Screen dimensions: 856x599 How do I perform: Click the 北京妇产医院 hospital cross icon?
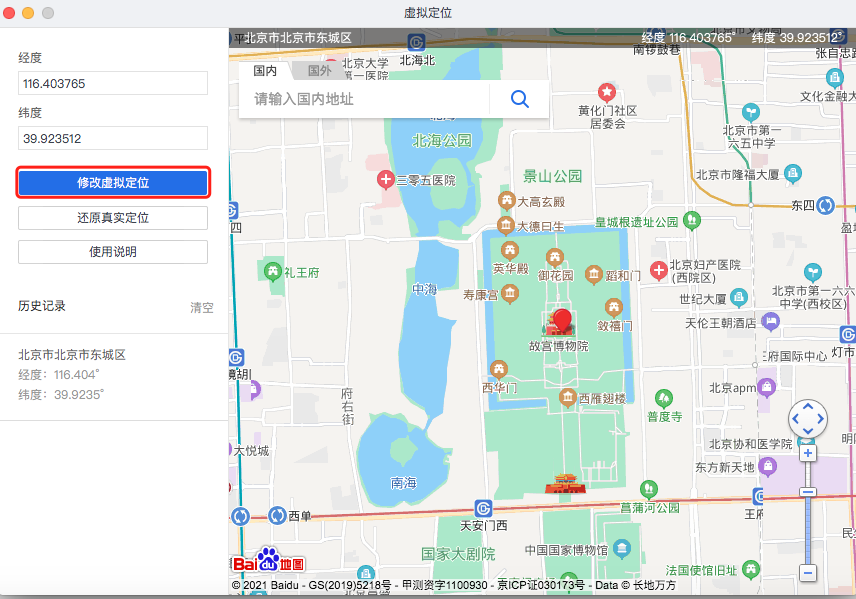tap(658, 270)
